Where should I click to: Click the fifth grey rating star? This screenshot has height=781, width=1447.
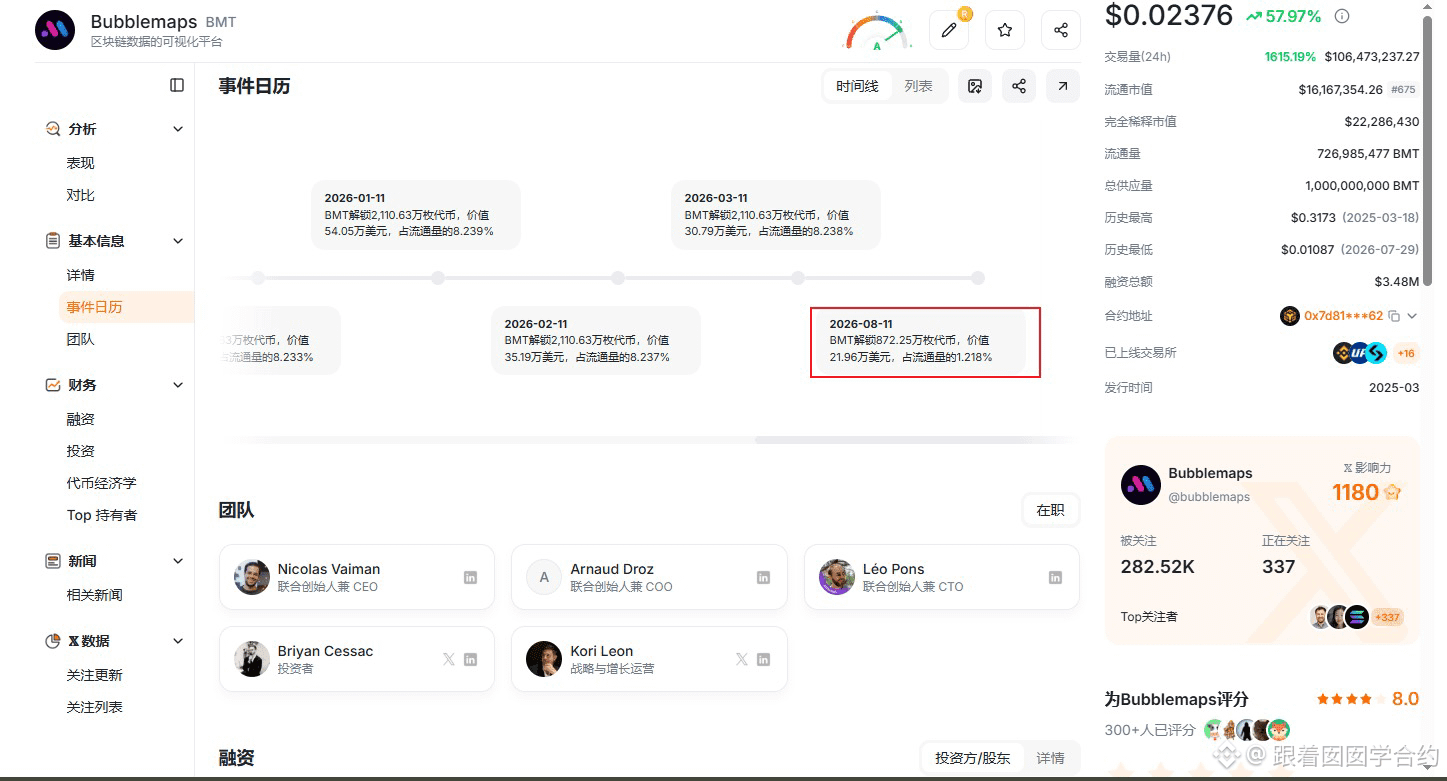click(1381, 699)
